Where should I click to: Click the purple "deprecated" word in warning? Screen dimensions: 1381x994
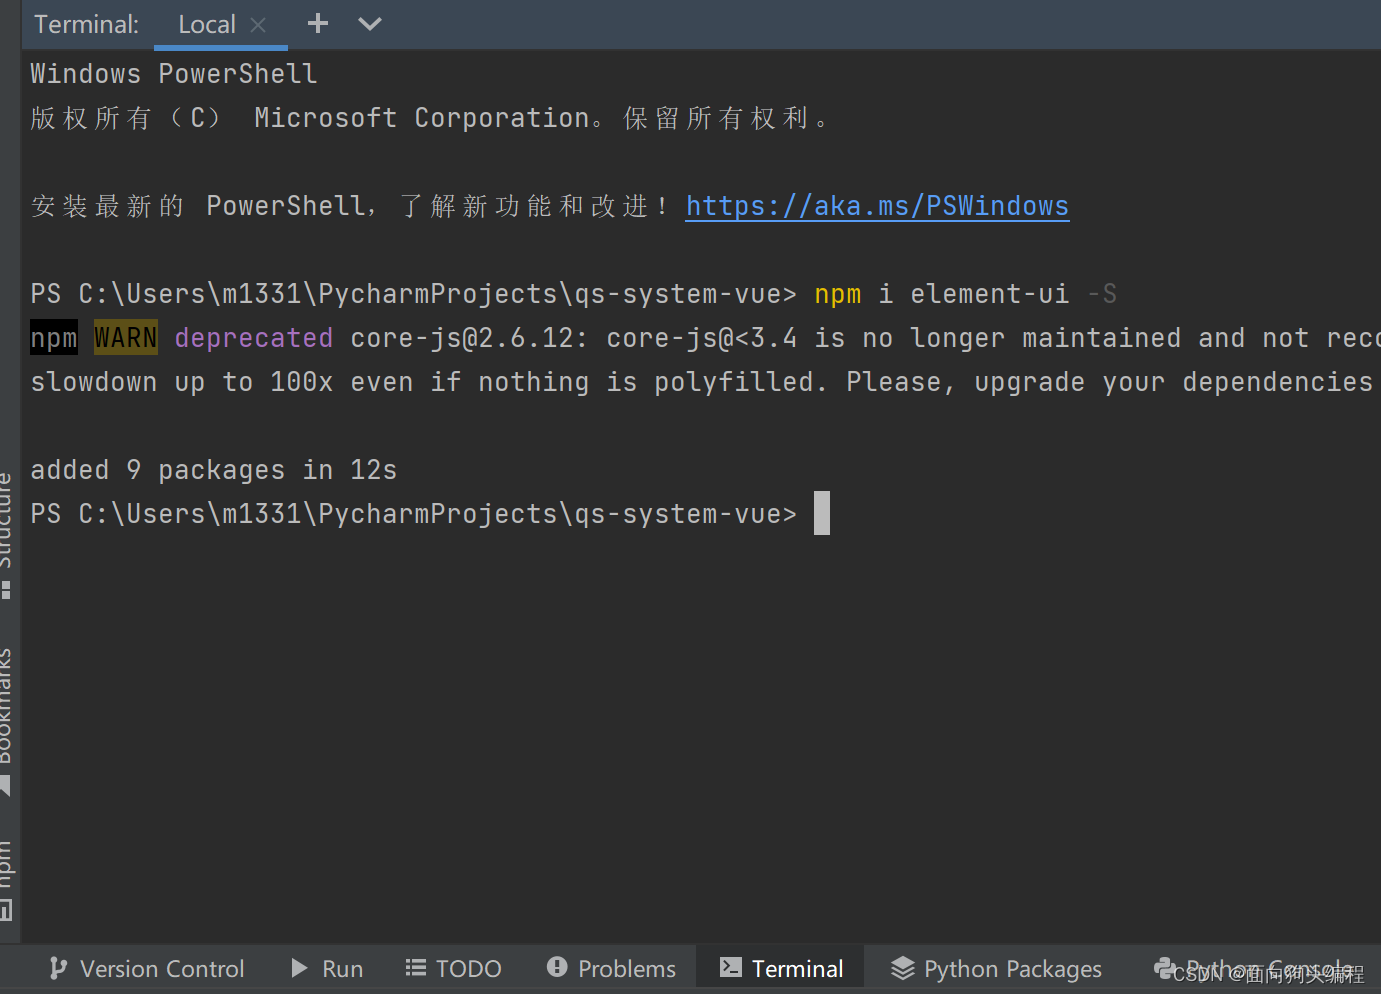(x=253, y=338)
